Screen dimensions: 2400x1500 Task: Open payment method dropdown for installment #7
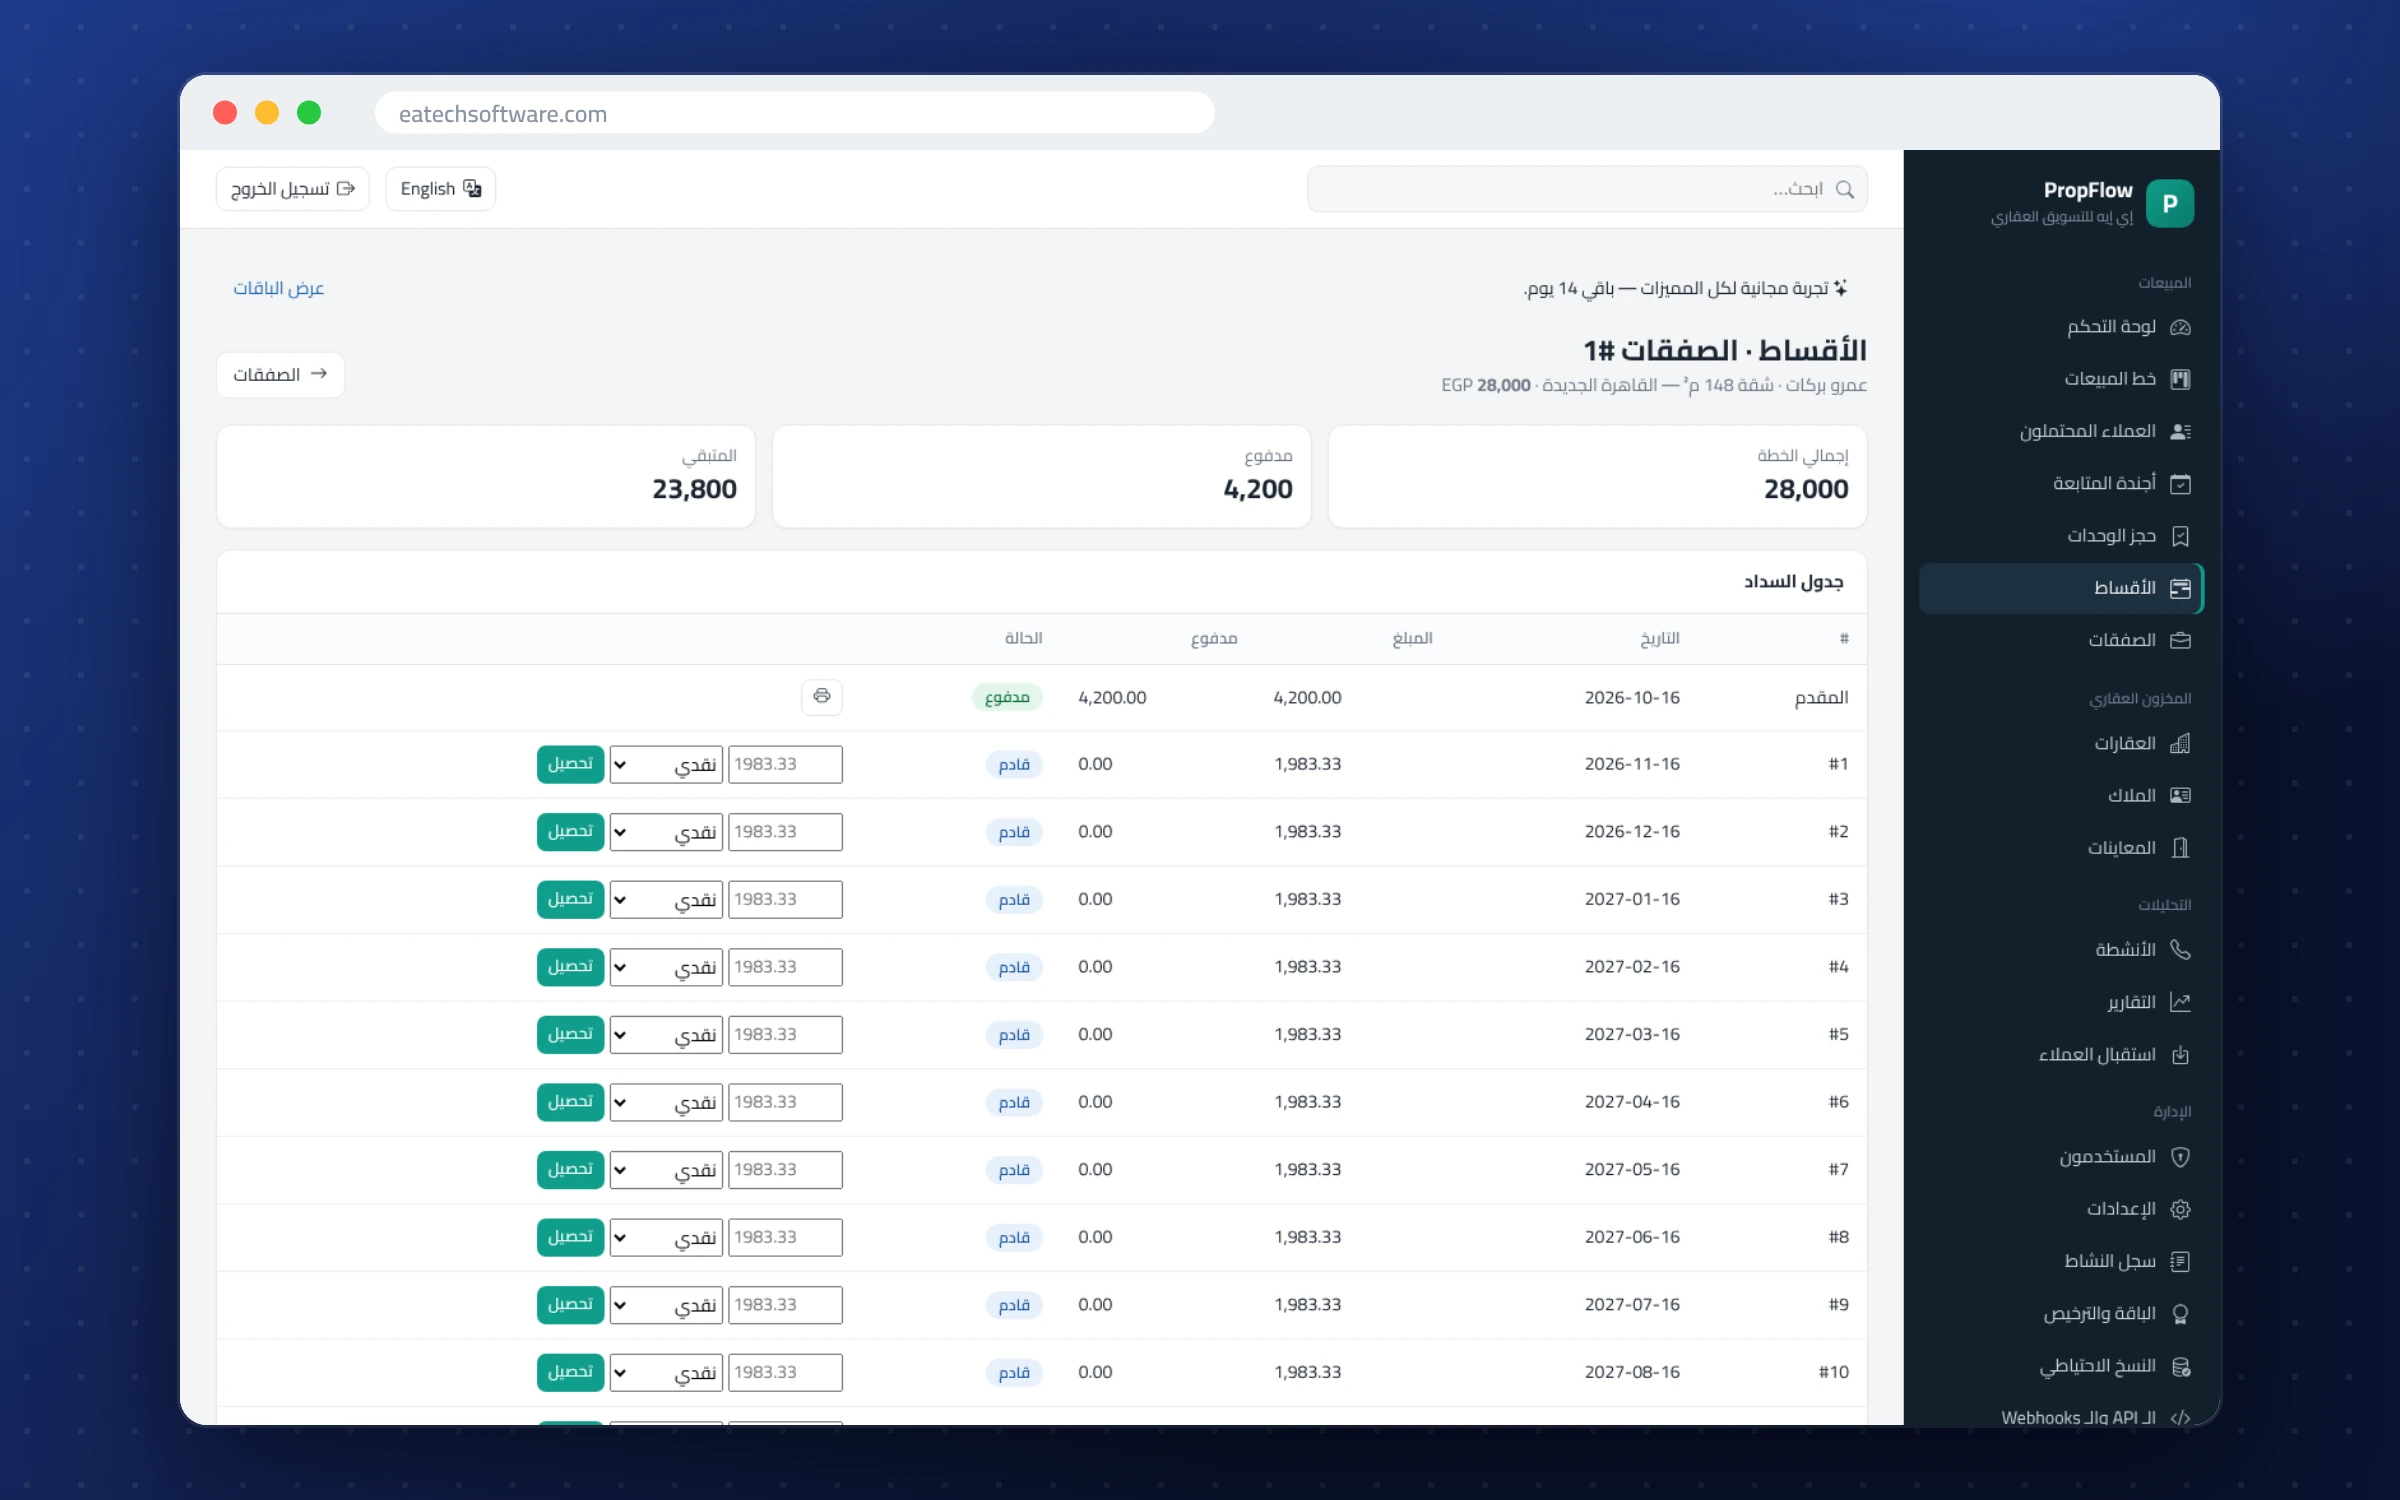(x=666, y=1169)
